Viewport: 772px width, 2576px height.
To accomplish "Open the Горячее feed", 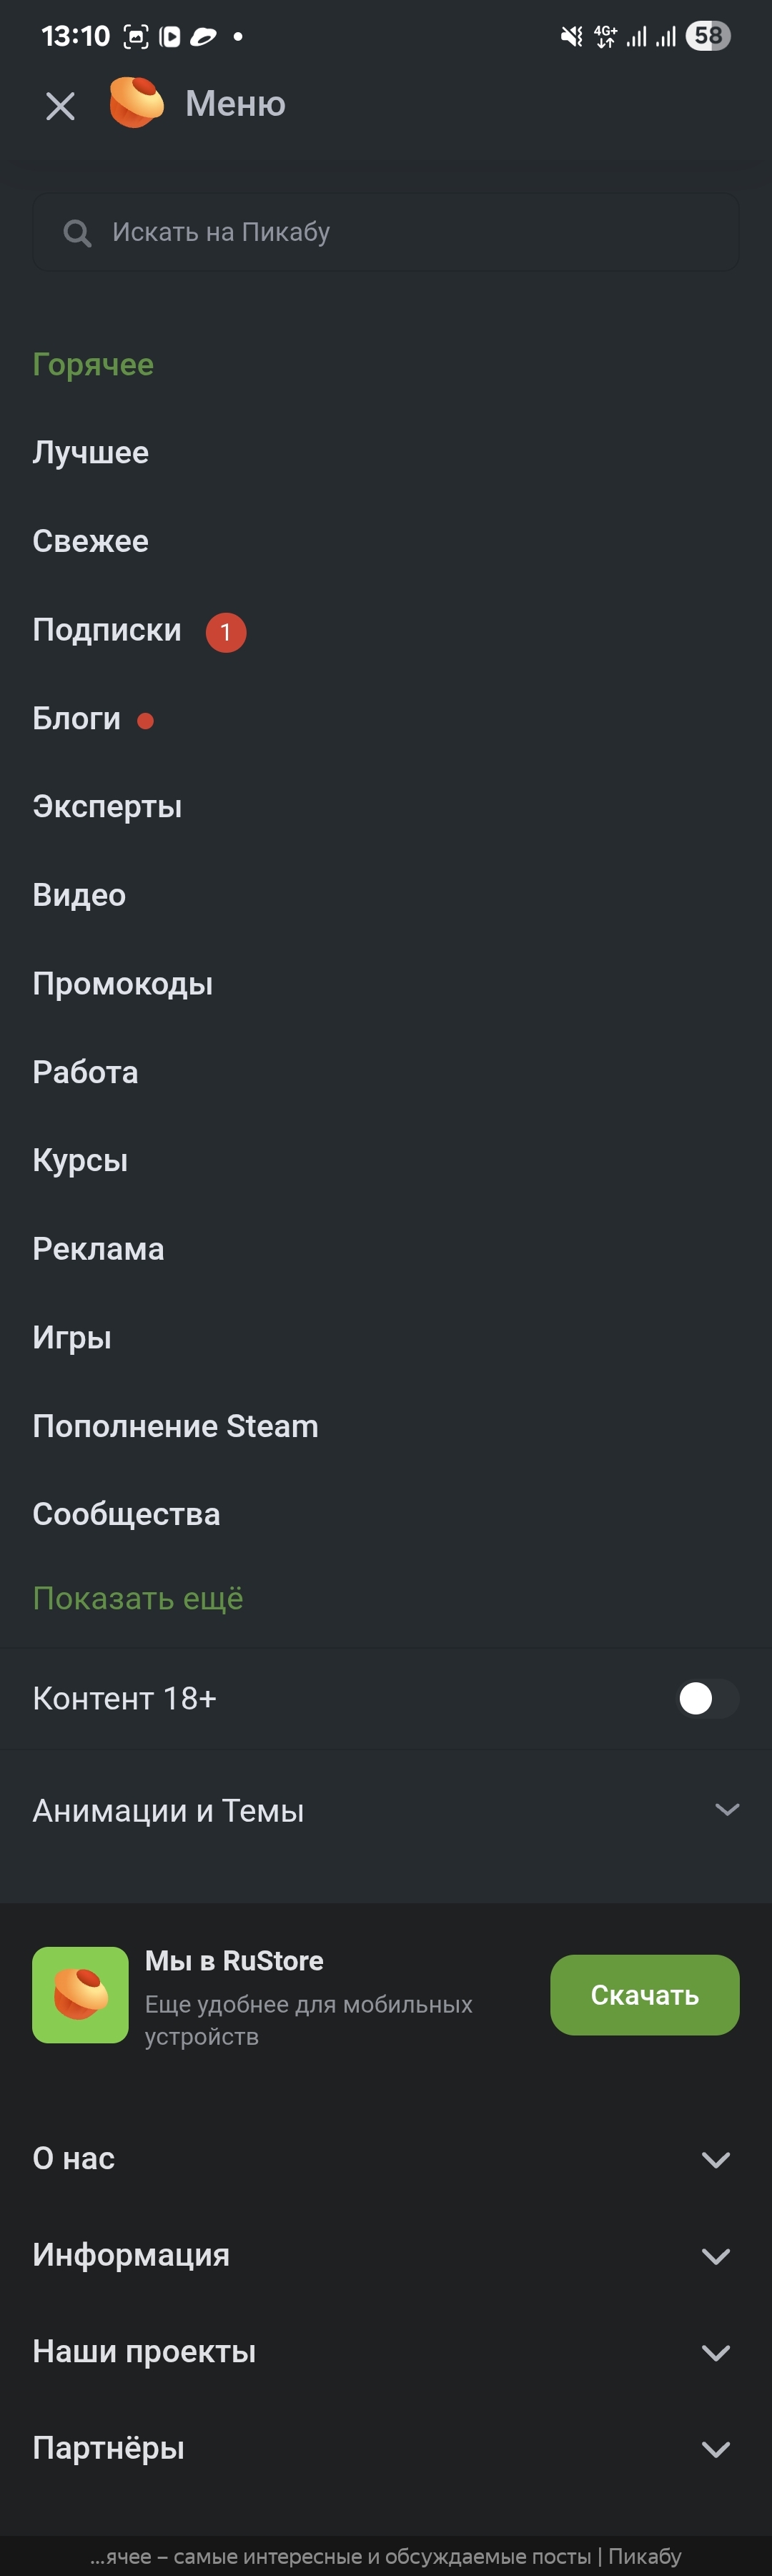I will [x=93, y=365].
